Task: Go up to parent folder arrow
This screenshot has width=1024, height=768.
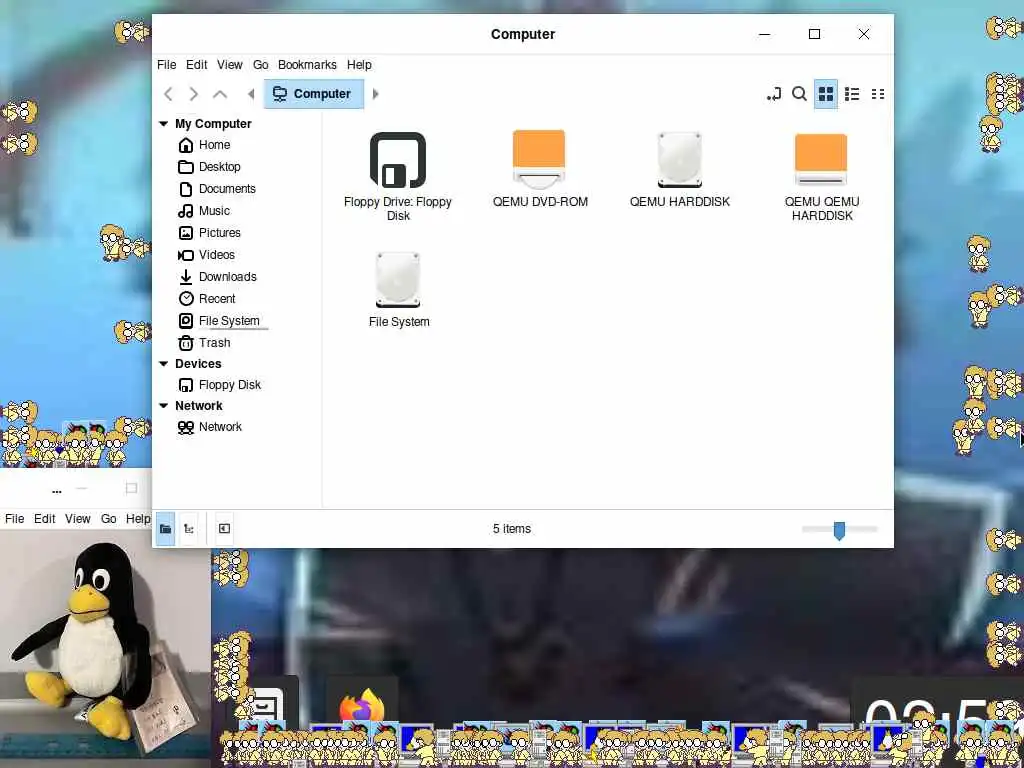Action: pyautogui.click(x=220, y=94)
